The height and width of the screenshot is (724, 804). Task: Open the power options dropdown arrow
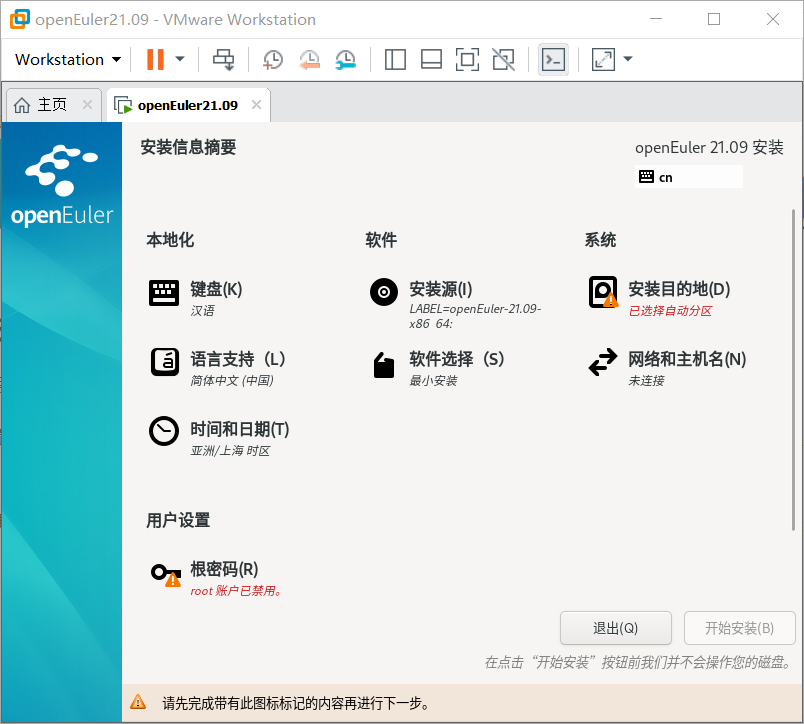(179, 59)
